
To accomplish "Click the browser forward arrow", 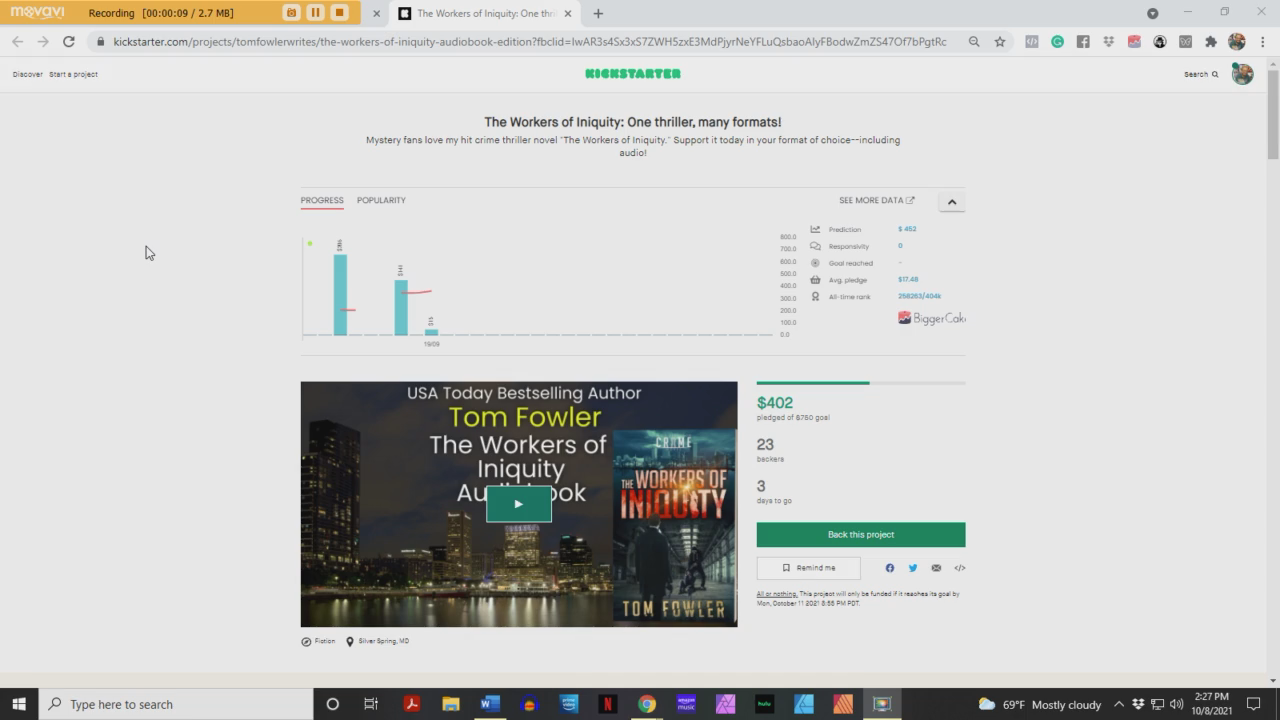I will 43,41.
